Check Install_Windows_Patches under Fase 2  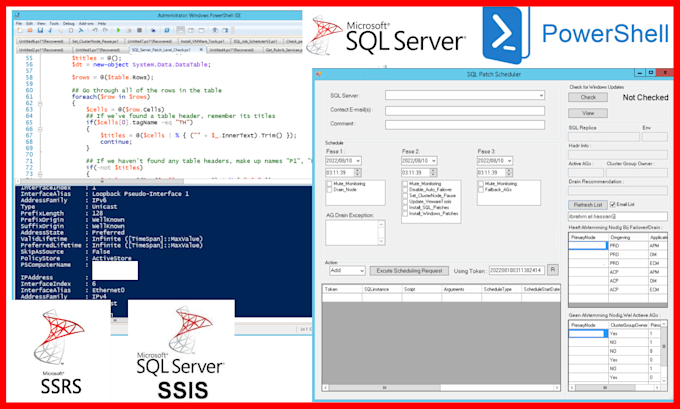pyautogui.click(x=405, y=214)
